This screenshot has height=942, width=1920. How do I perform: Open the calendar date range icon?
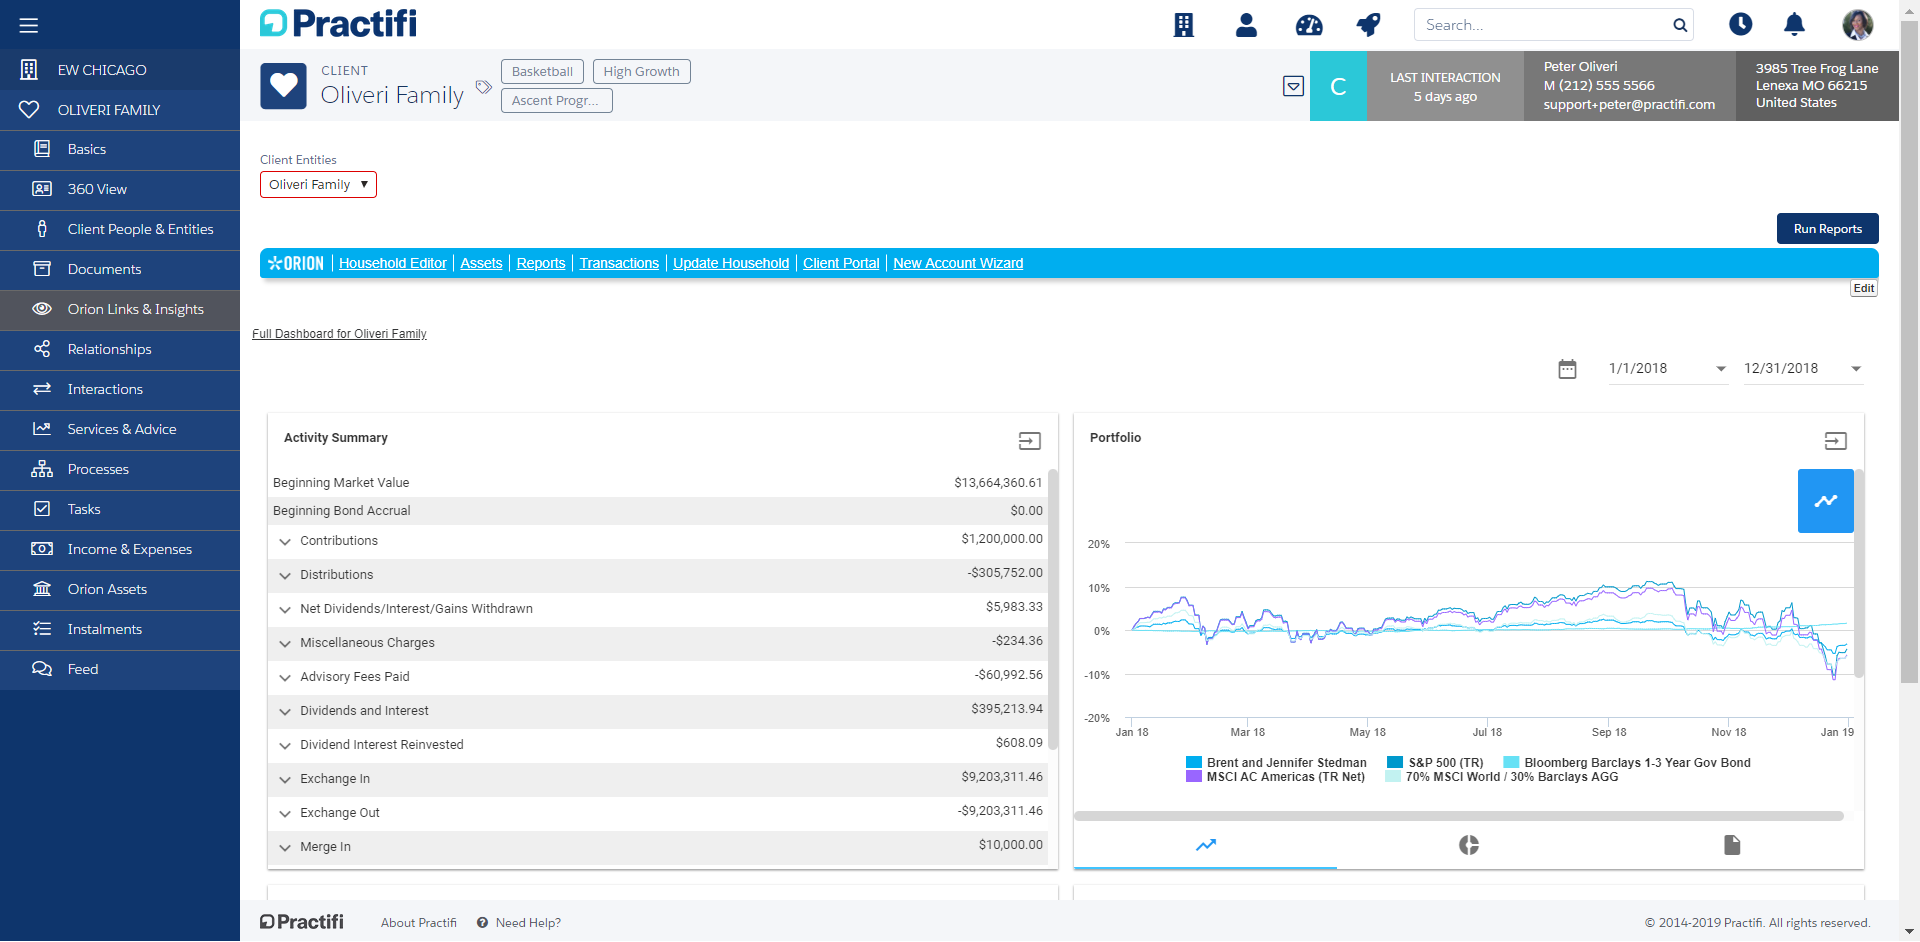1567,369
